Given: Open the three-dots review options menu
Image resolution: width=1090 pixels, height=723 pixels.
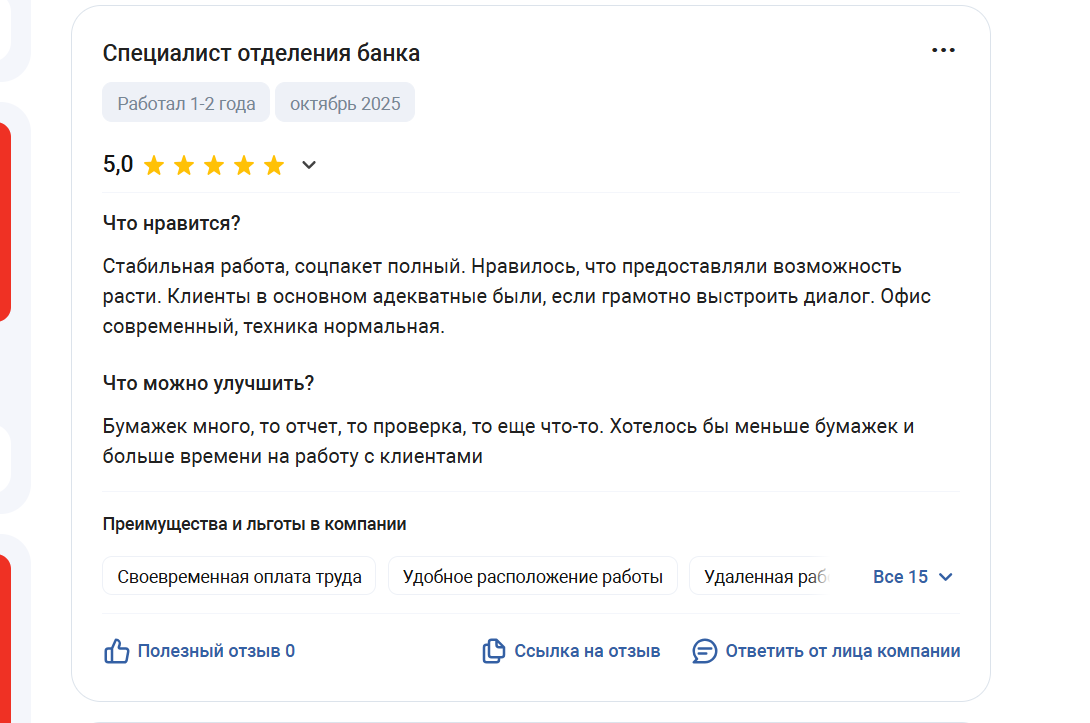Looking at the screenshot, I should [943, 51].
